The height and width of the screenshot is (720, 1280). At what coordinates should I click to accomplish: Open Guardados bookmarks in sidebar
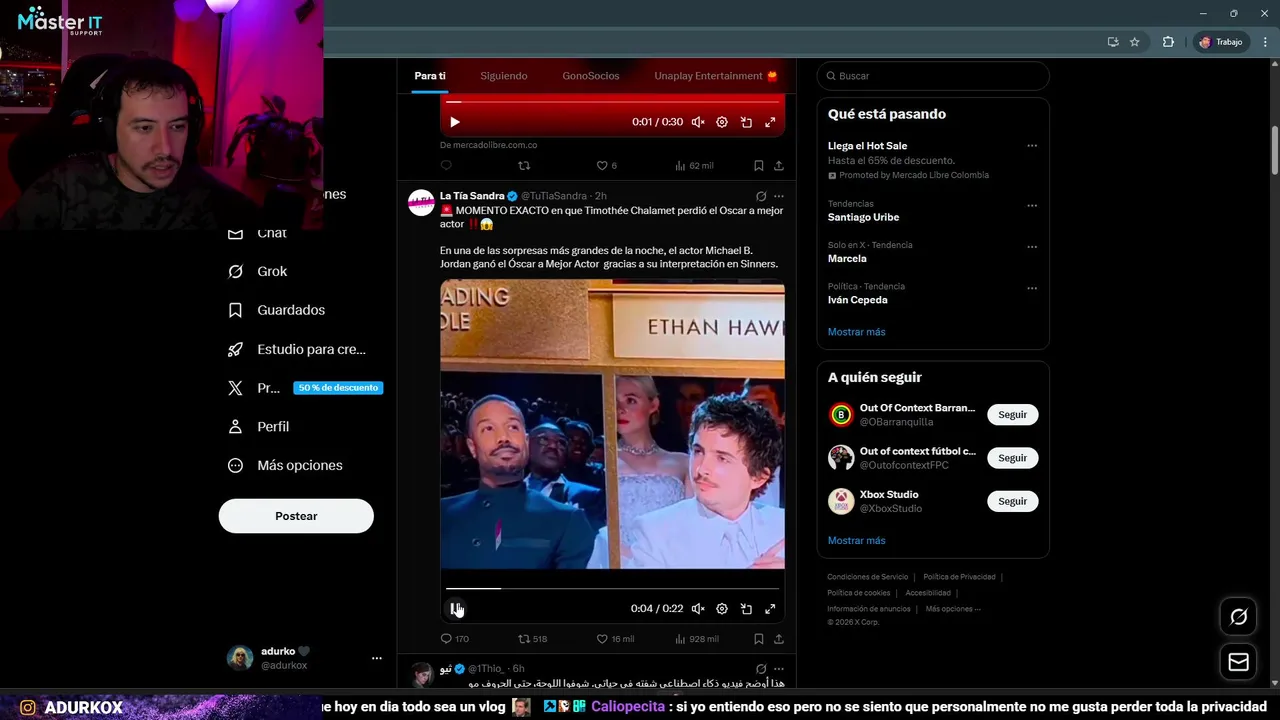276,310
